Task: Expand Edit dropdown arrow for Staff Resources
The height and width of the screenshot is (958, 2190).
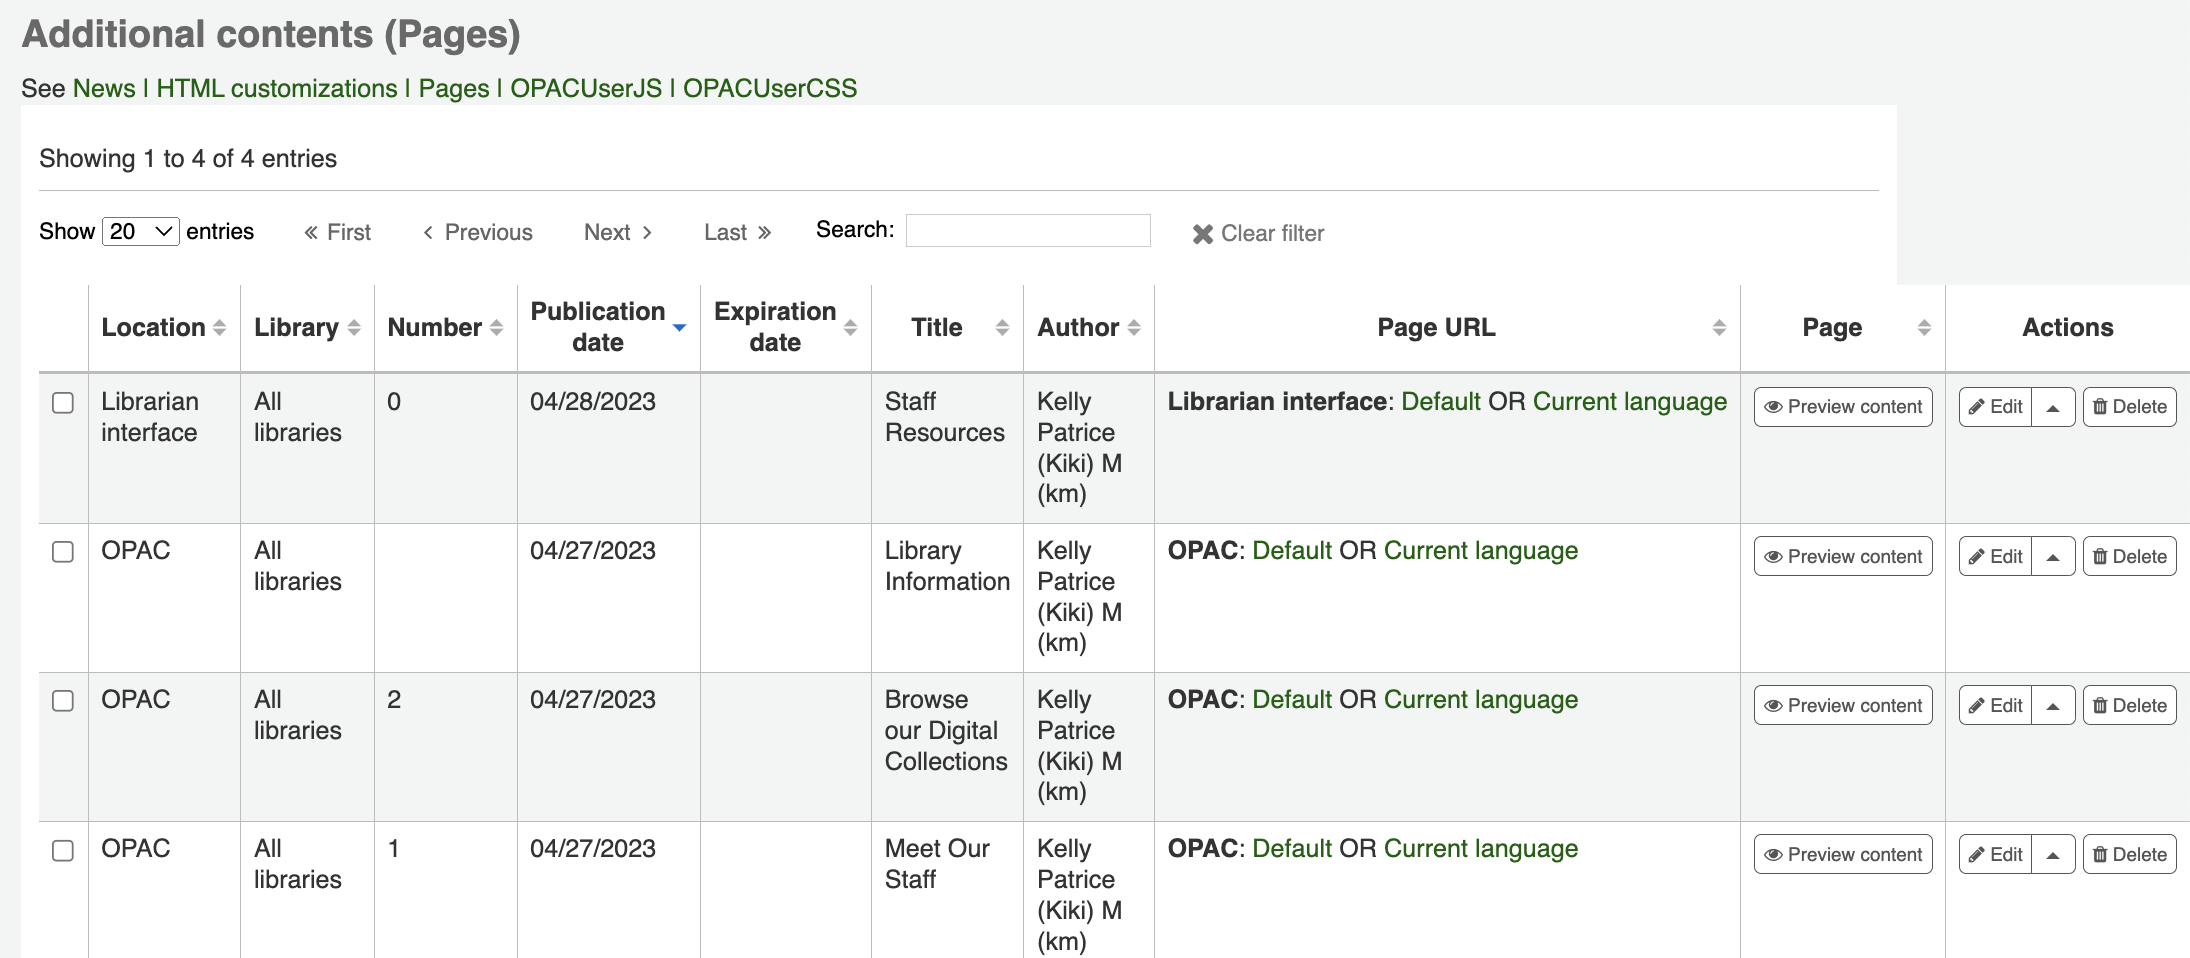Action: (x=2053, y=408)
